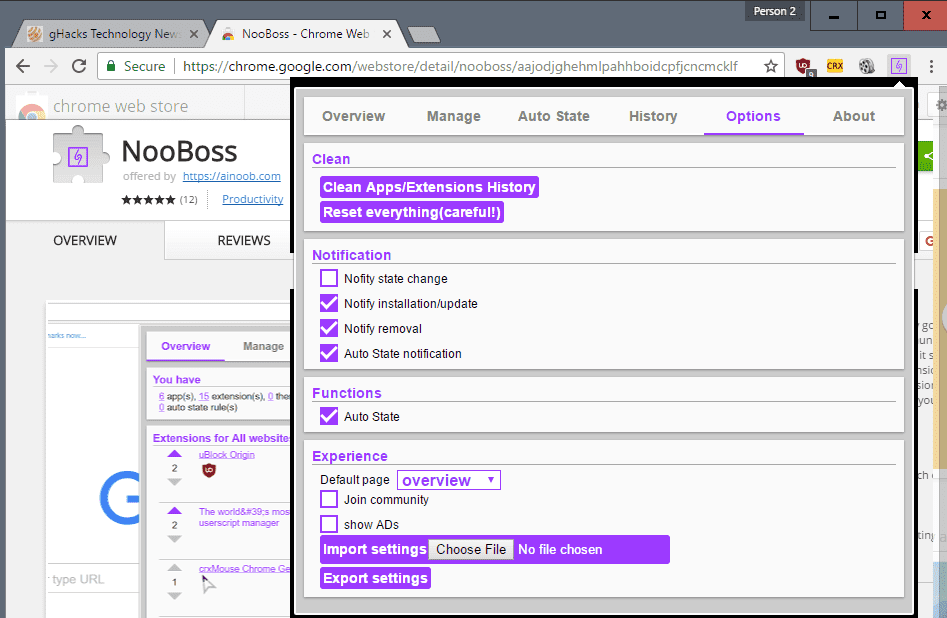Click the NooBoss toolbar extension icon

(898, 65)
